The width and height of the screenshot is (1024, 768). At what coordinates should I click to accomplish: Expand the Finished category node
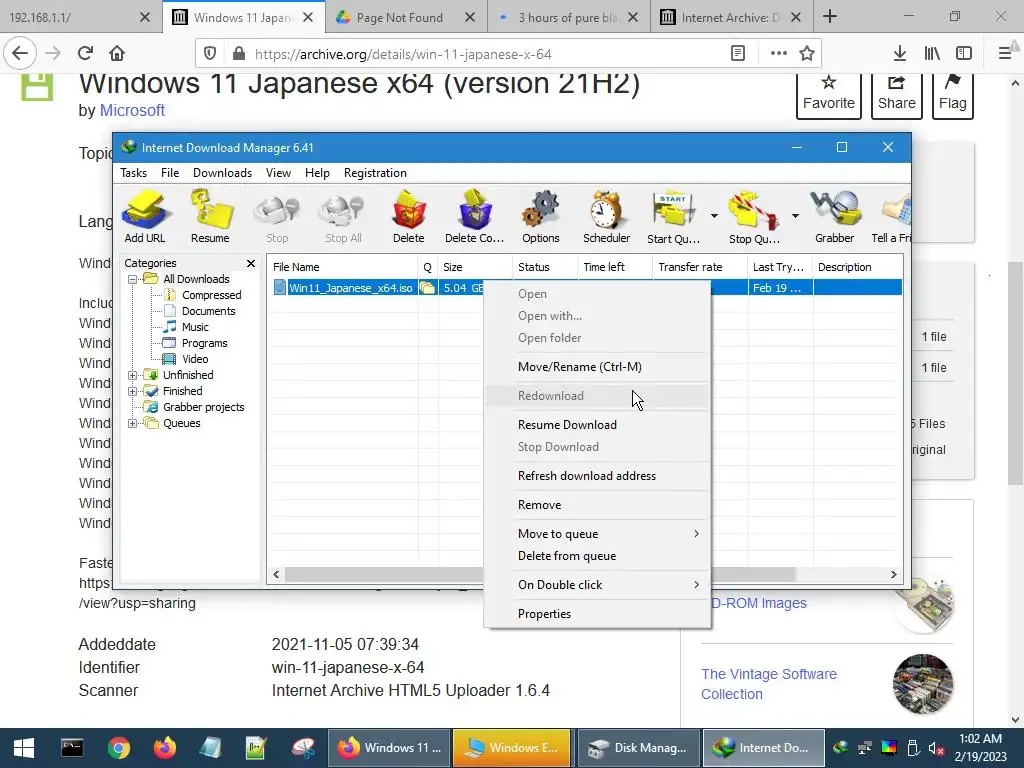pos(133,391)
